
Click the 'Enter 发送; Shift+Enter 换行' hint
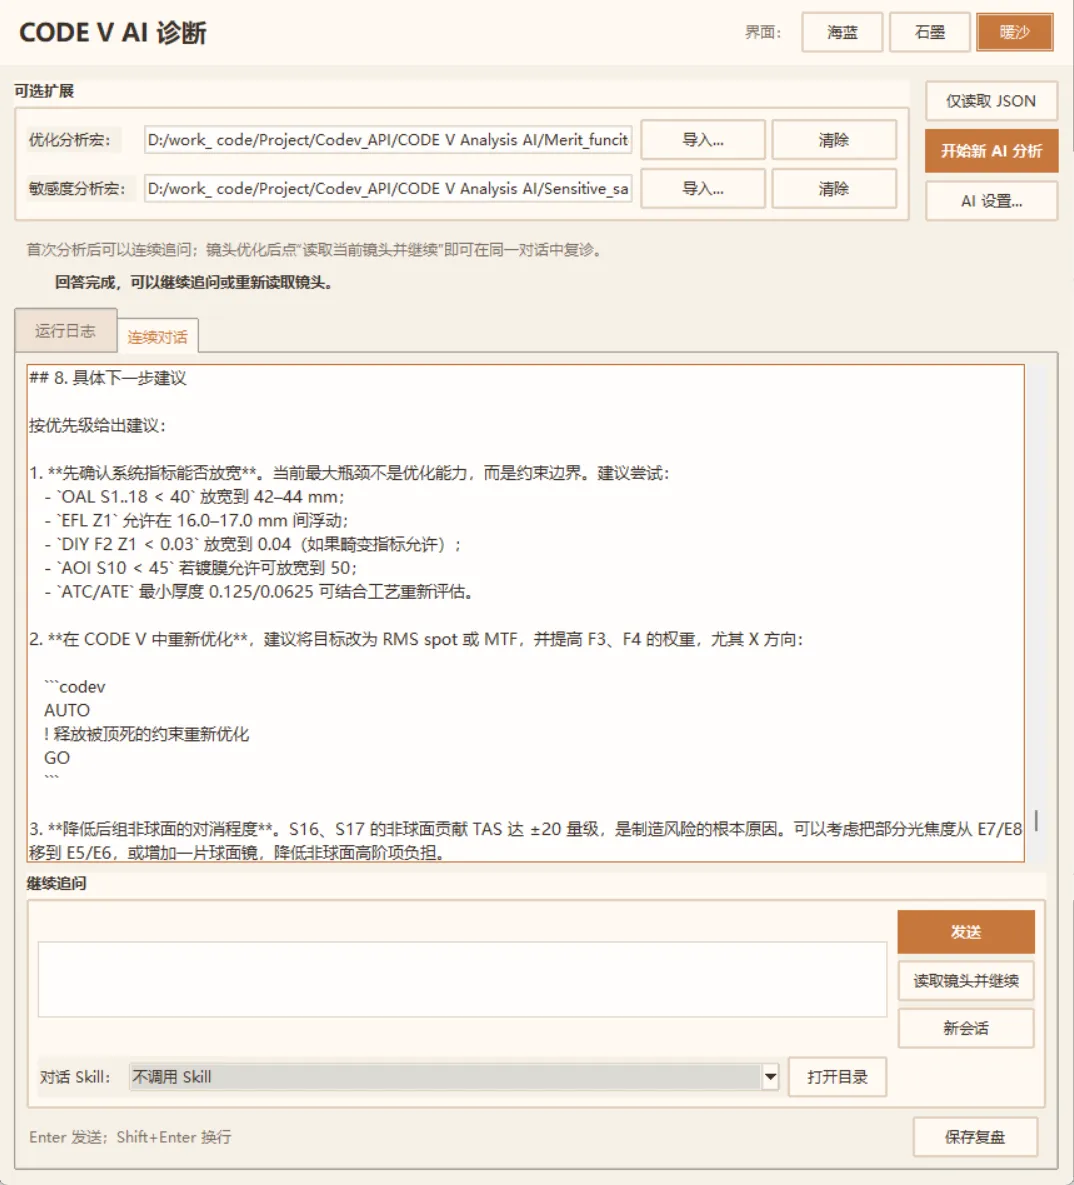(130, 1137)
